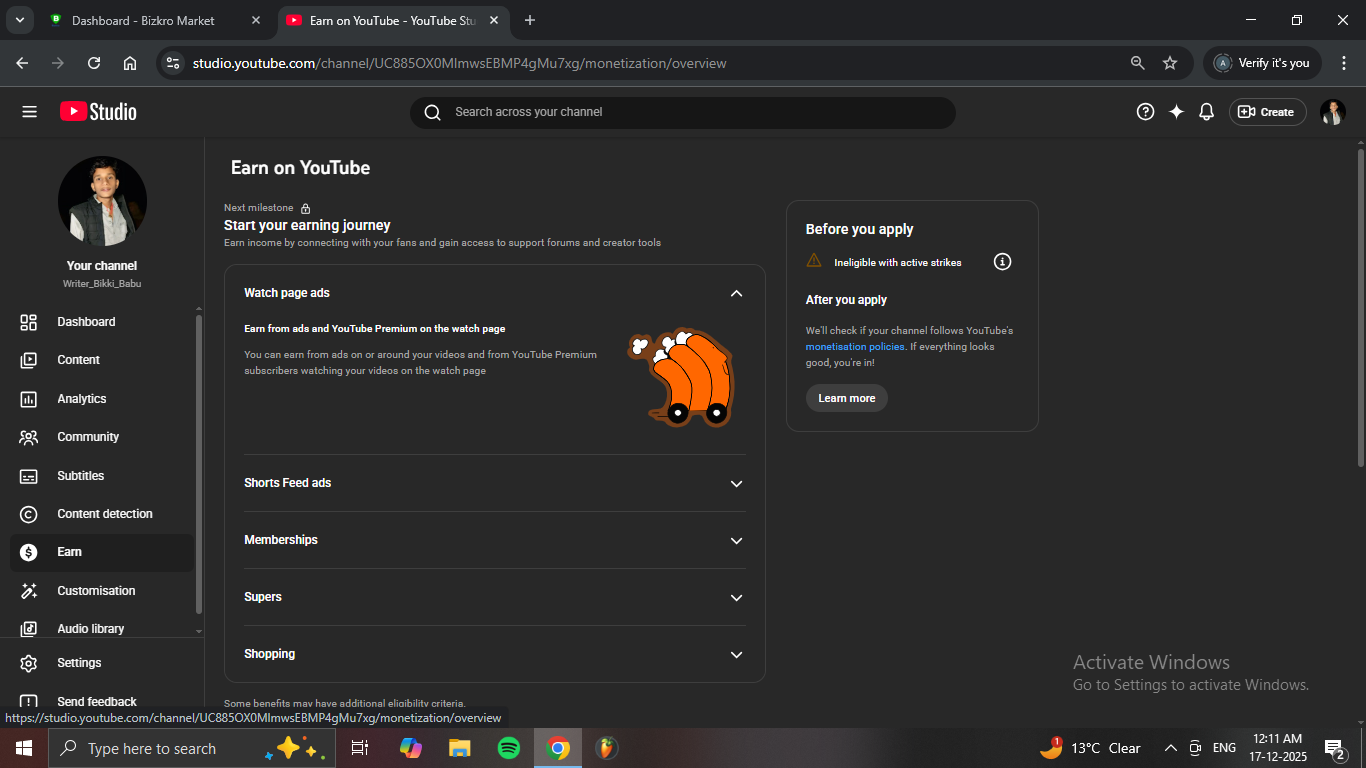Click the info icon beside active strikes

[x=1002, y=262]
